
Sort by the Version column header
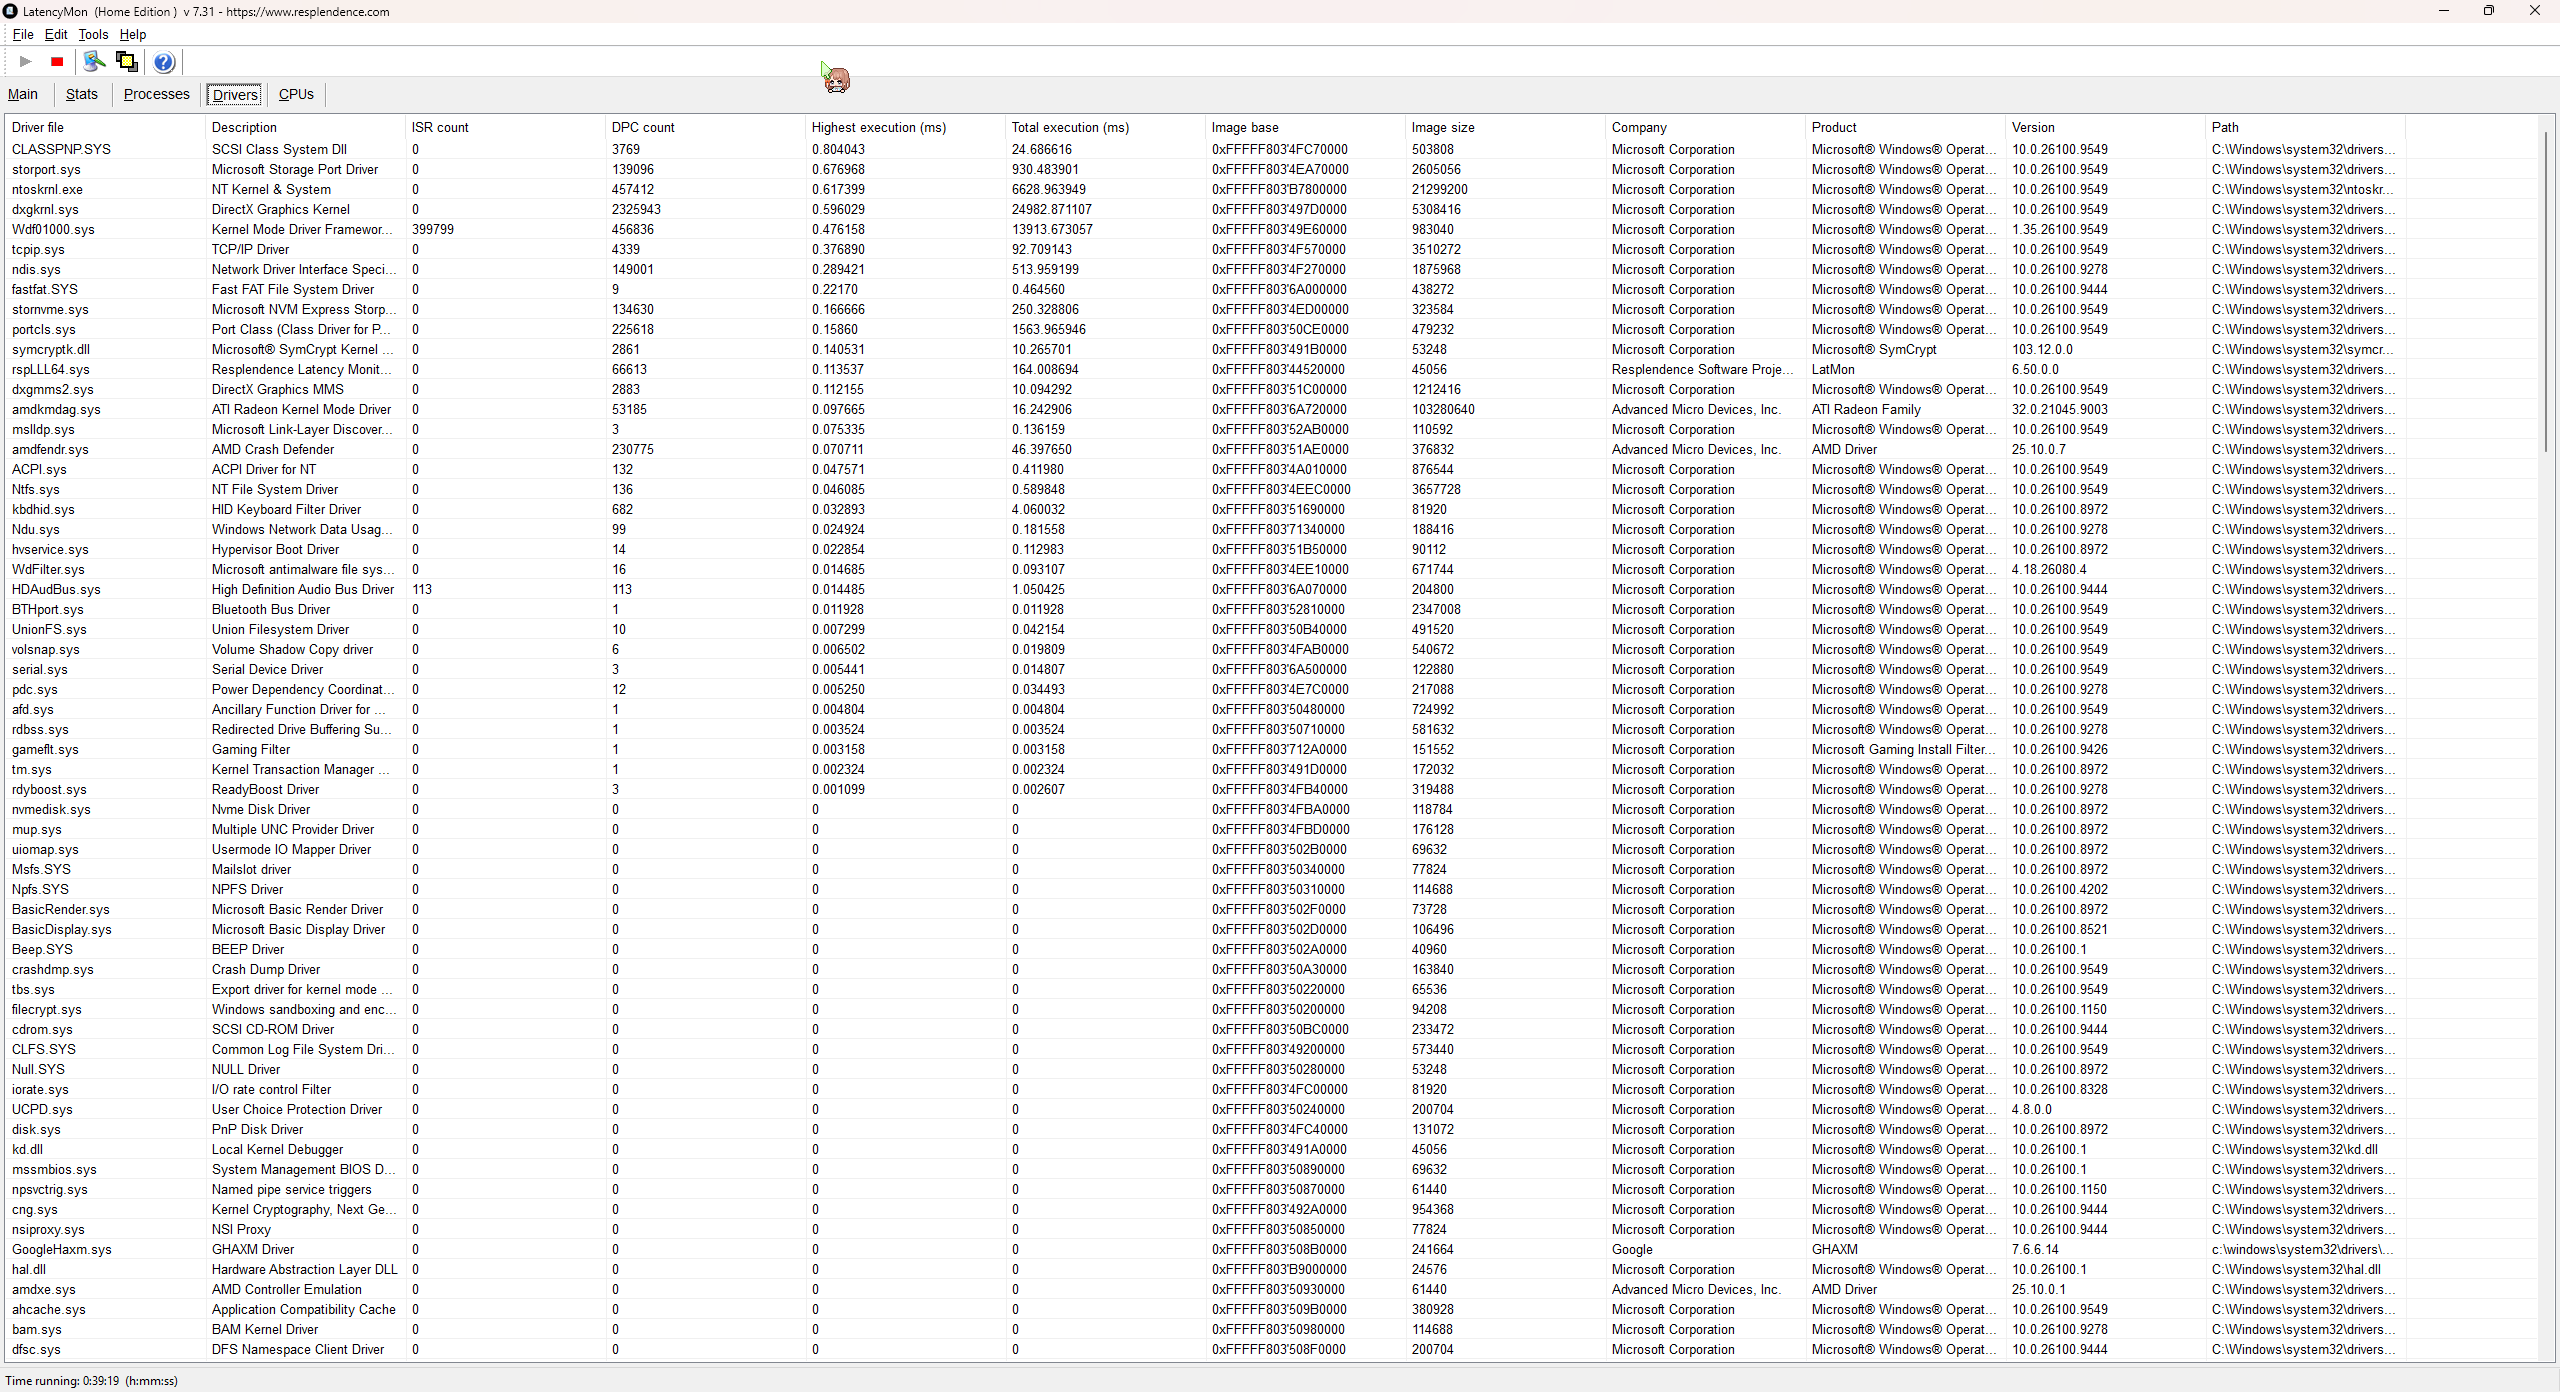coord(2105,127)
